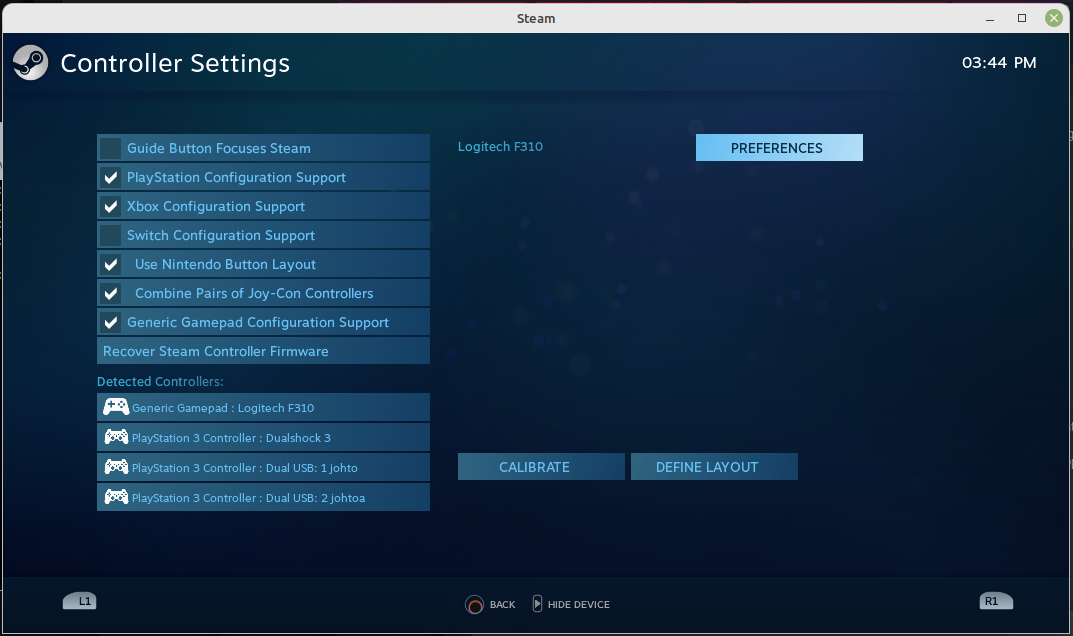Viewport: 1073px width, 636px height.
Task: Start the Calibrate option
Action: 541,467
